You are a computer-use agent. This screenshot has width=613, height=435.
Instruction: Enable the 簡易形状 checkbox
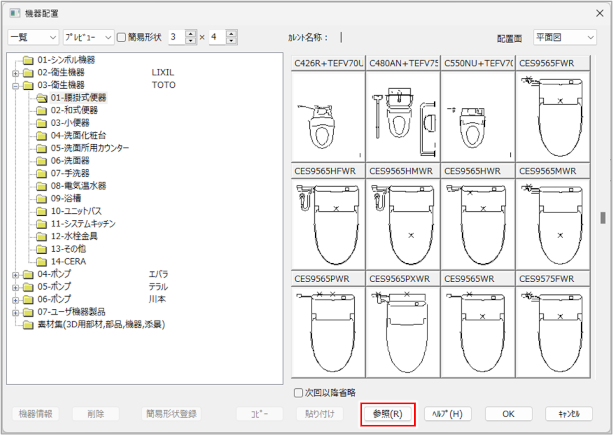[122, 37]
